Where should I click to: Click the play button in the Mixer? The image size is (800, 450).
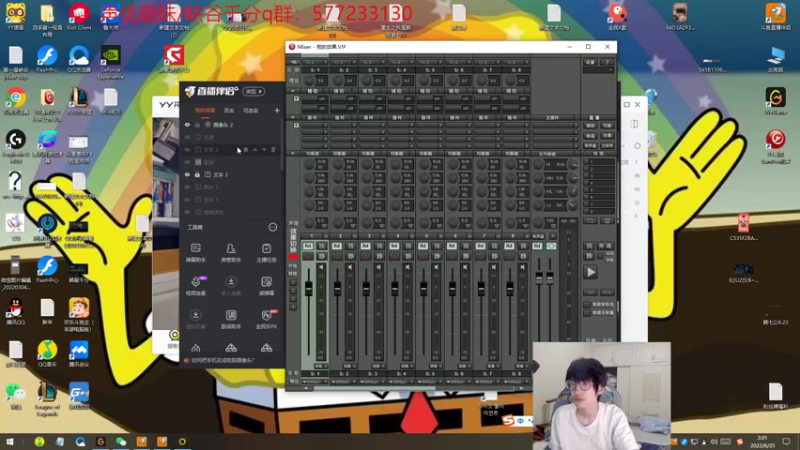pos(590,272)
